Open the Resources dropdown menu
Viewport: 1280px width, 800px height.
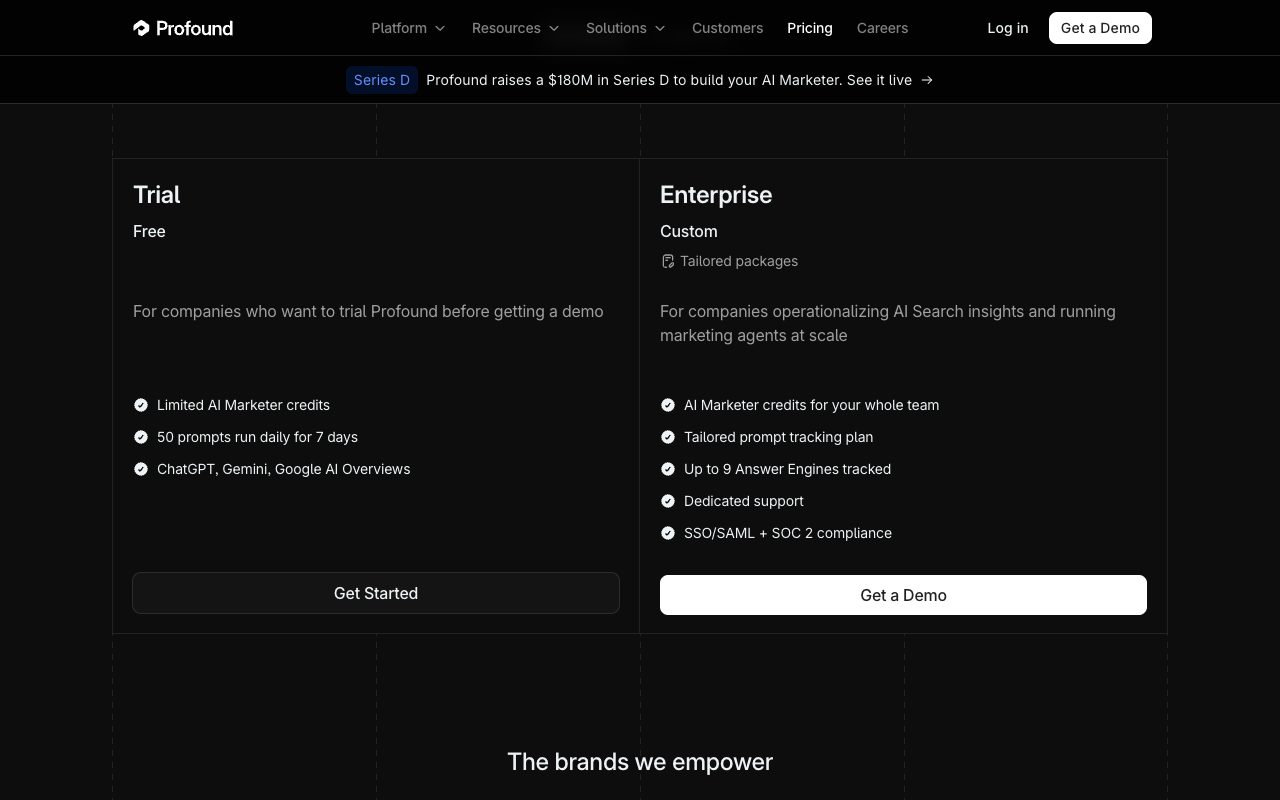coord(515,28)
